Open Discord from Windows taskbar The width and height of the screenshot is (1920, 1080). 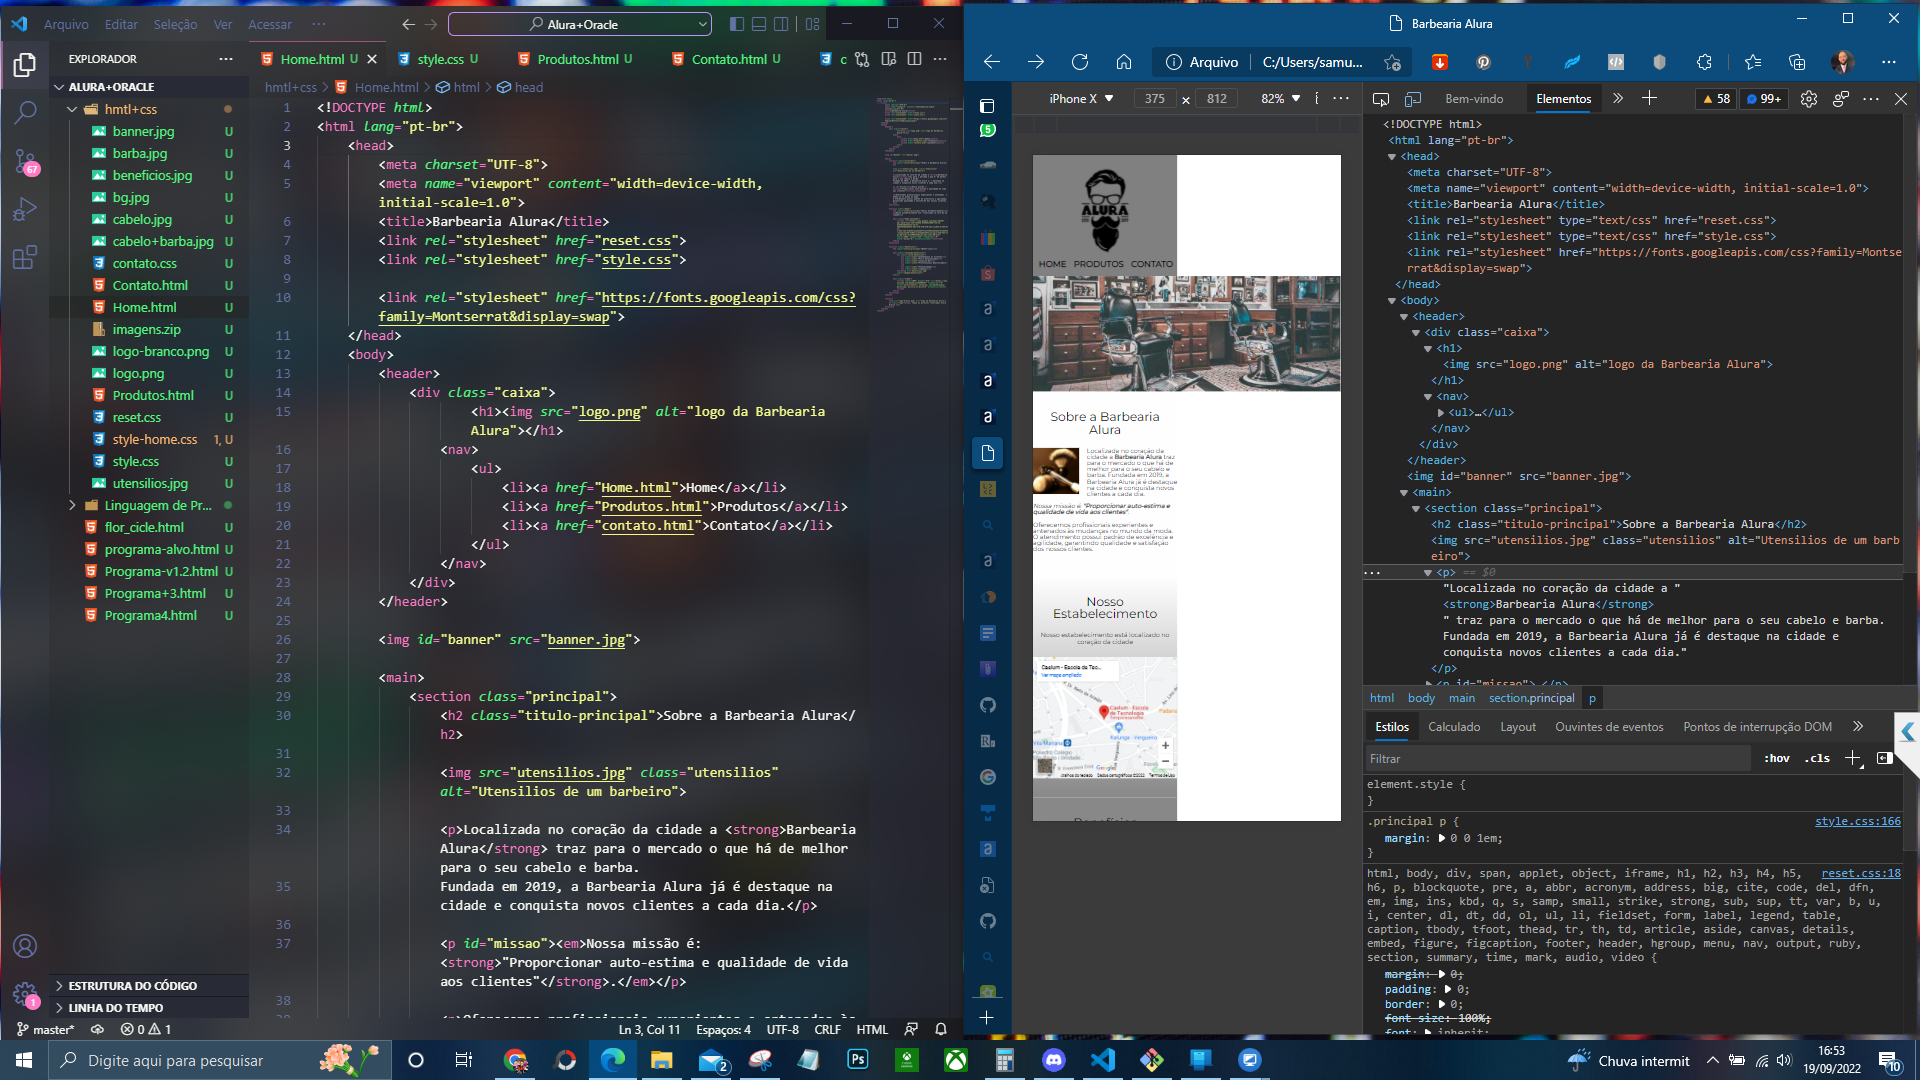(1053, 1060)
